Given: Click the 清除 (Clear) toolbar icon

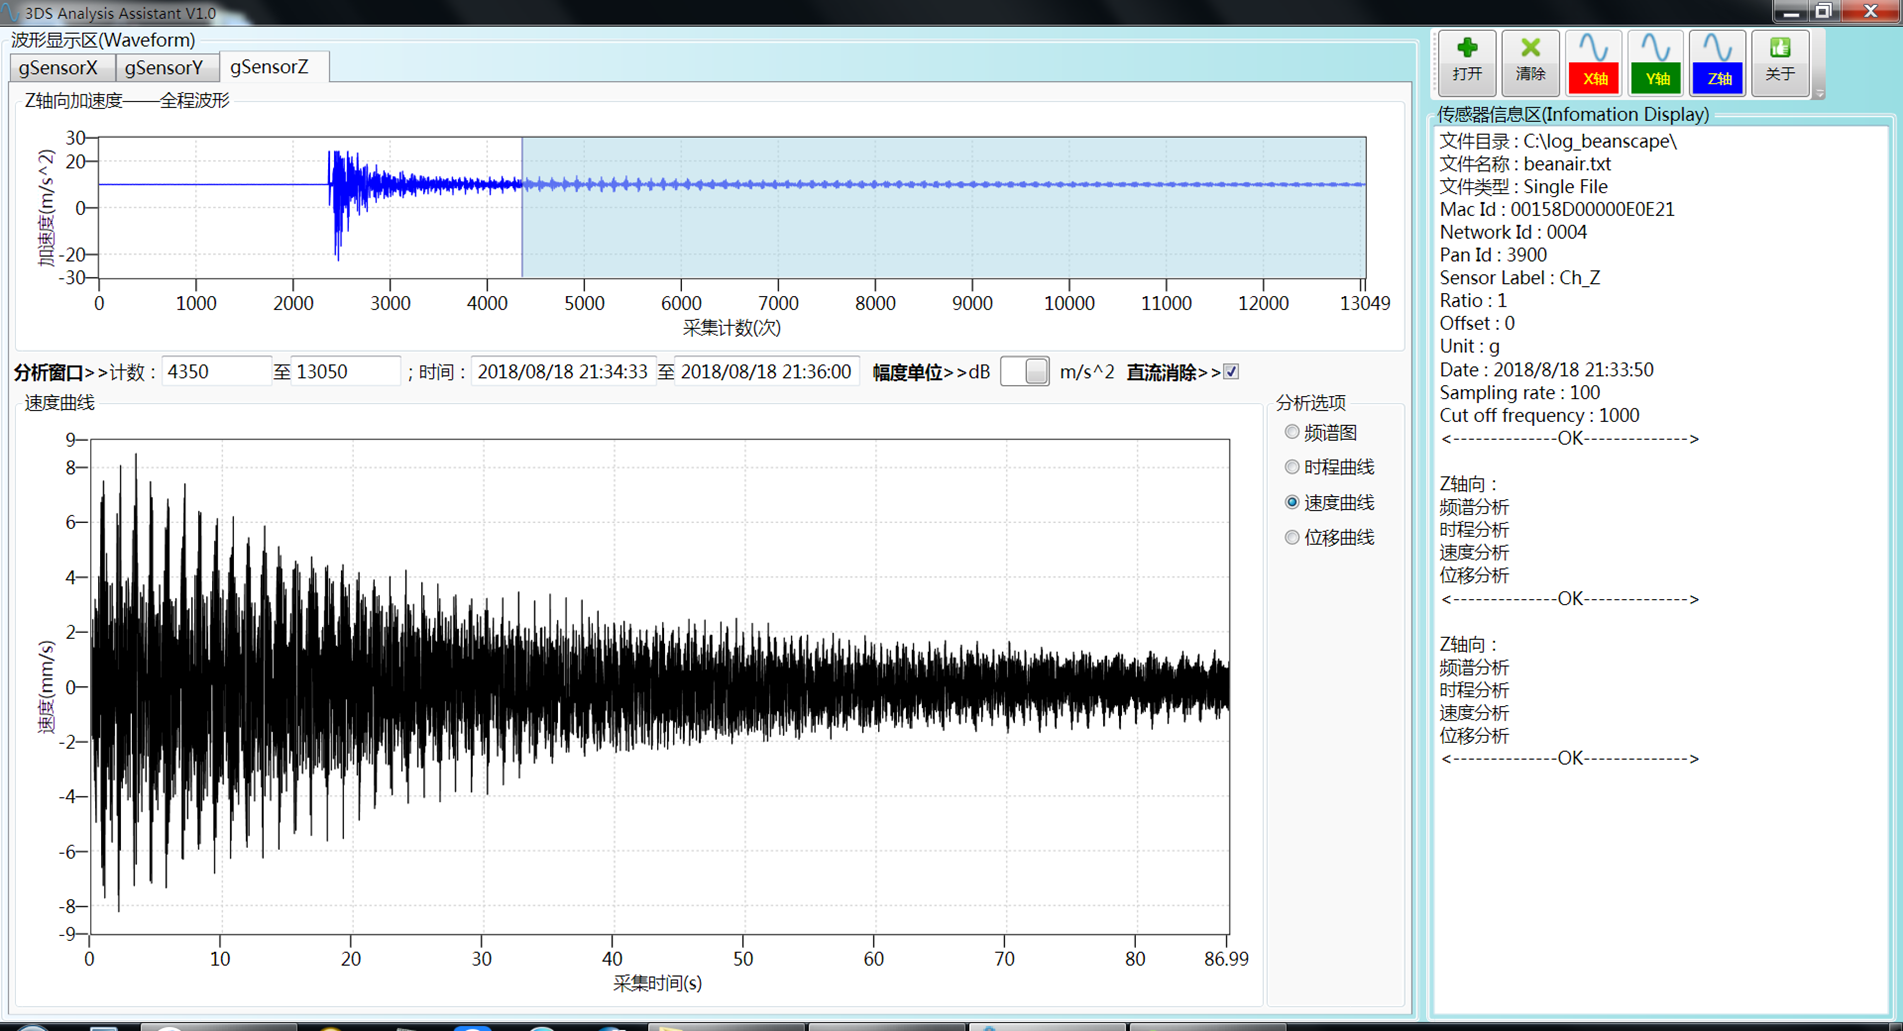Looking at the screenshot, I should click(x=1529, y=61).
